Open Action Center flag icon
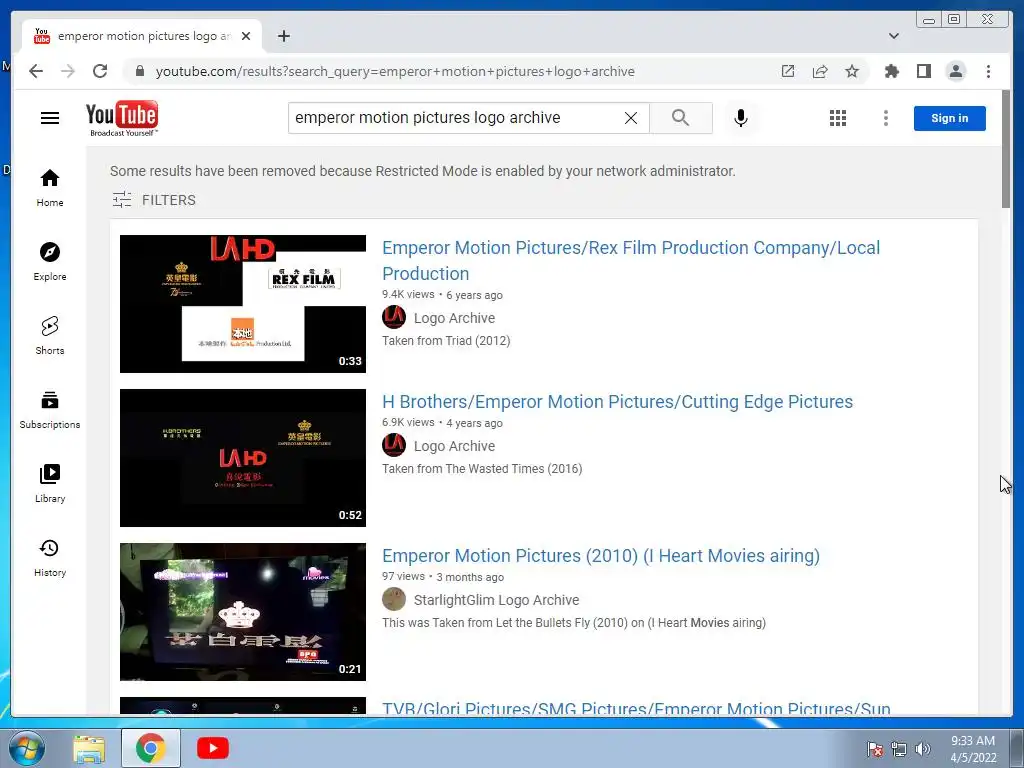The width and height of the screenshot is (1024, 768). coord(874,749)
